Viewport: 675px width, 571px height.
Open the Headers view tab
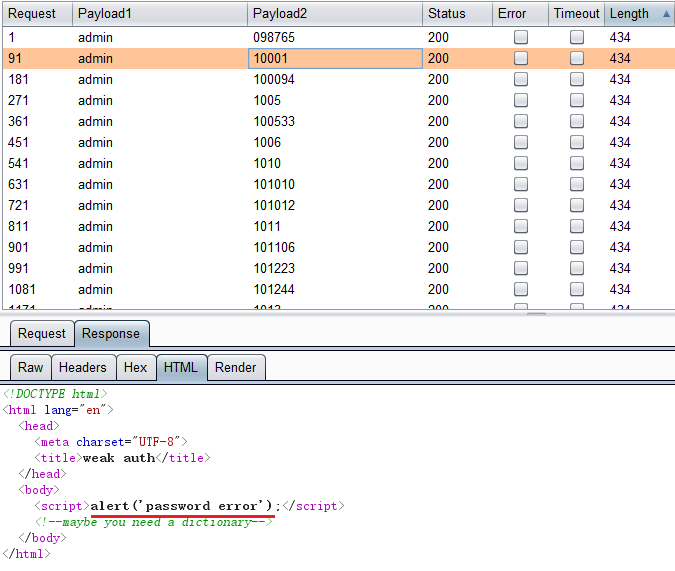(82, 368)
